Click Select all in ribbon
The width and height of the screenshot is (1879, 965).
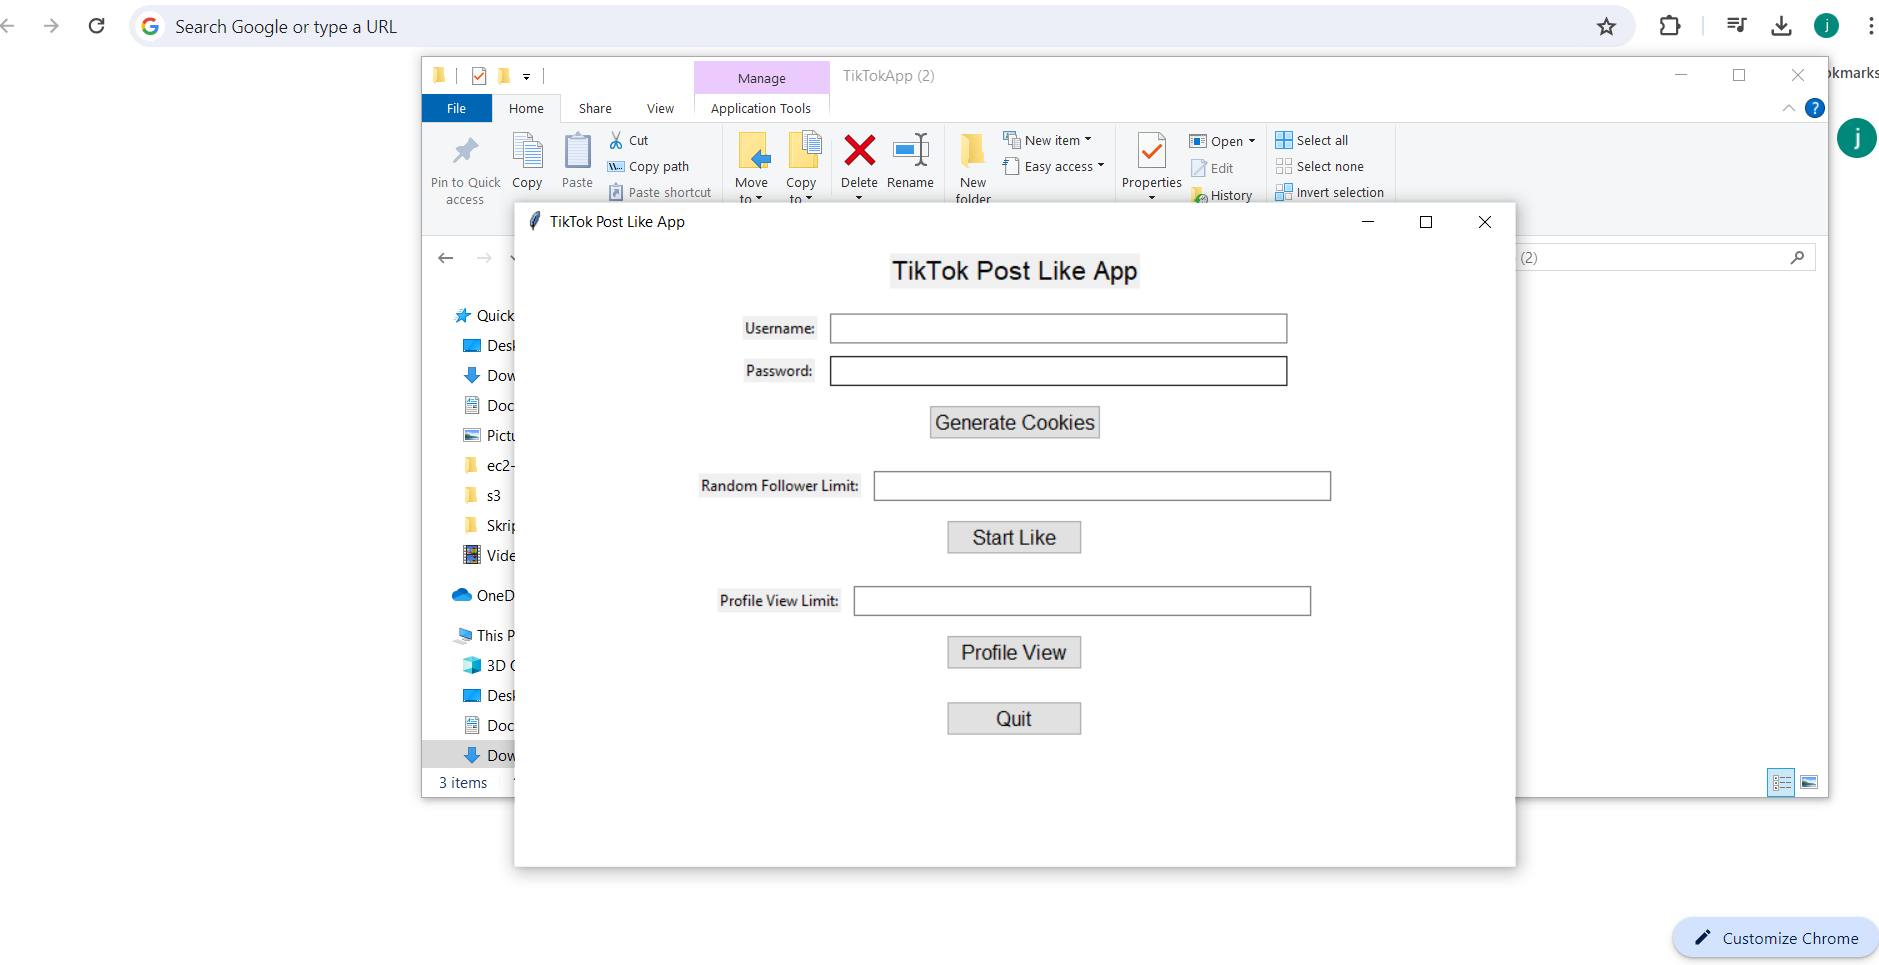[x=1311, y=140]
